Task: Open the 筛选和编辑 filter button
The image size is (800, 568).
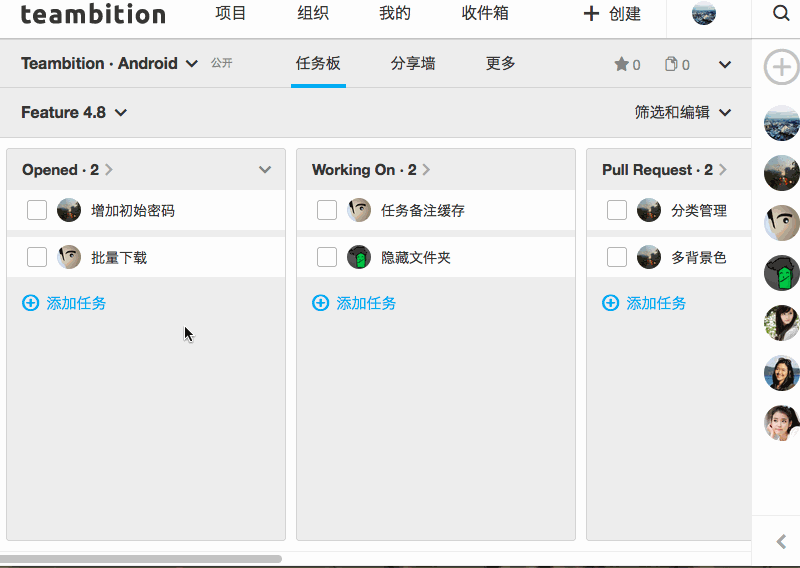Action: [x=683, y=112]
